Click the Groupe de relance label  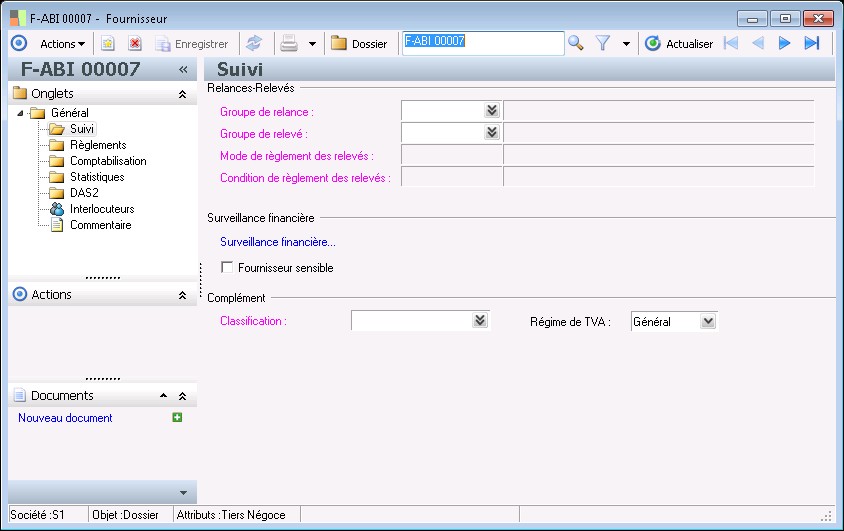tap(266, 112)
